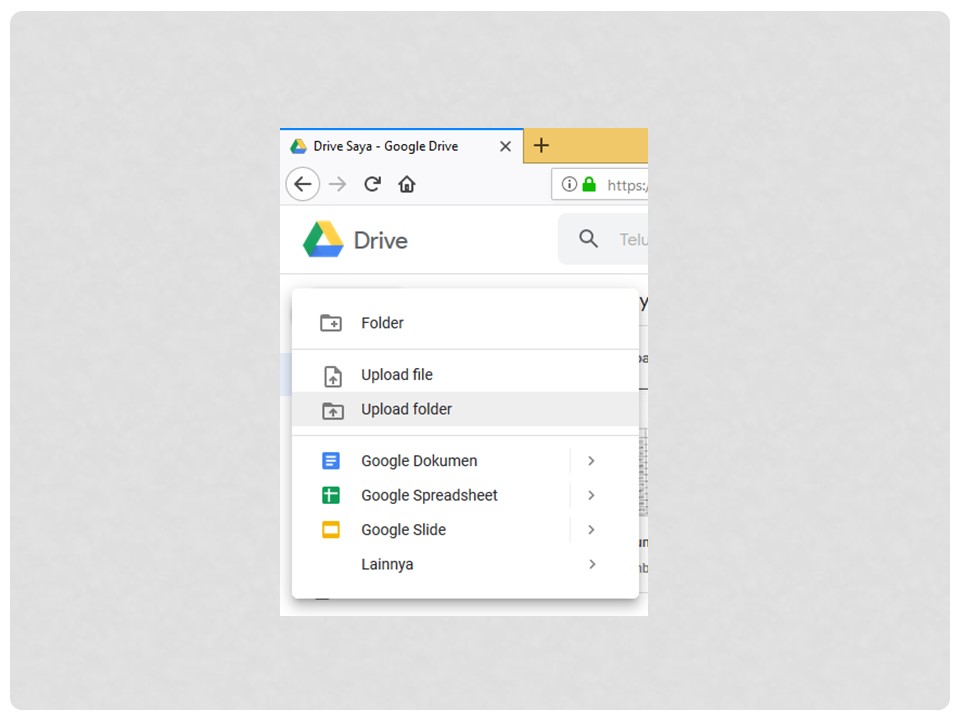960x720 pixels.
Task: Expand the Lainnya submenu arrow
Action: (591, 564)
